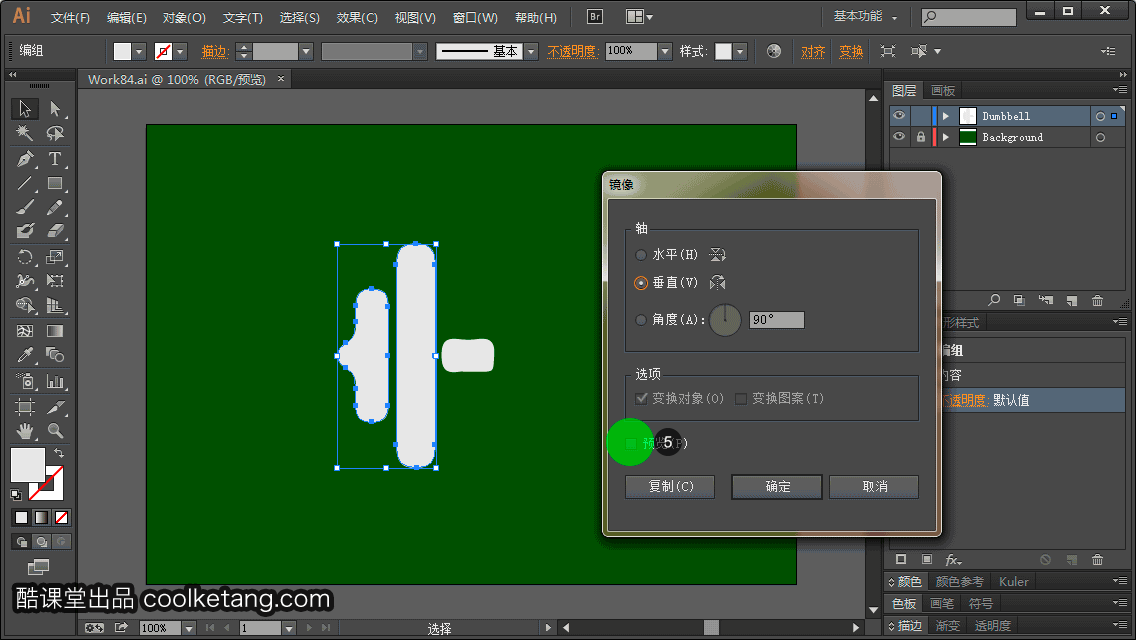Click the Copy button in Reflect dialog
The image size is (1136, 640).
670,486
